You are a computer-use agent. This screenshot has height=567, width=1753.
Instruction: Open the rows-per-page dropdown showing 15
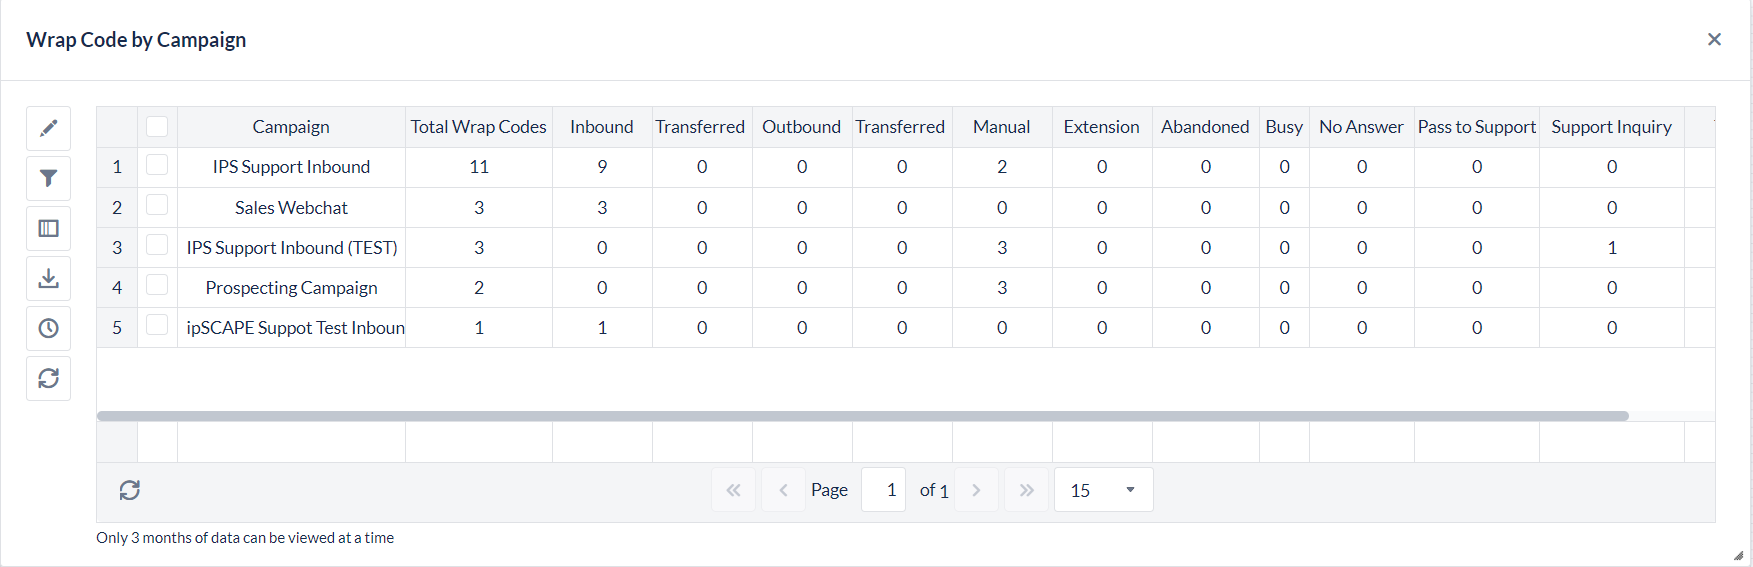[1103, 490]
